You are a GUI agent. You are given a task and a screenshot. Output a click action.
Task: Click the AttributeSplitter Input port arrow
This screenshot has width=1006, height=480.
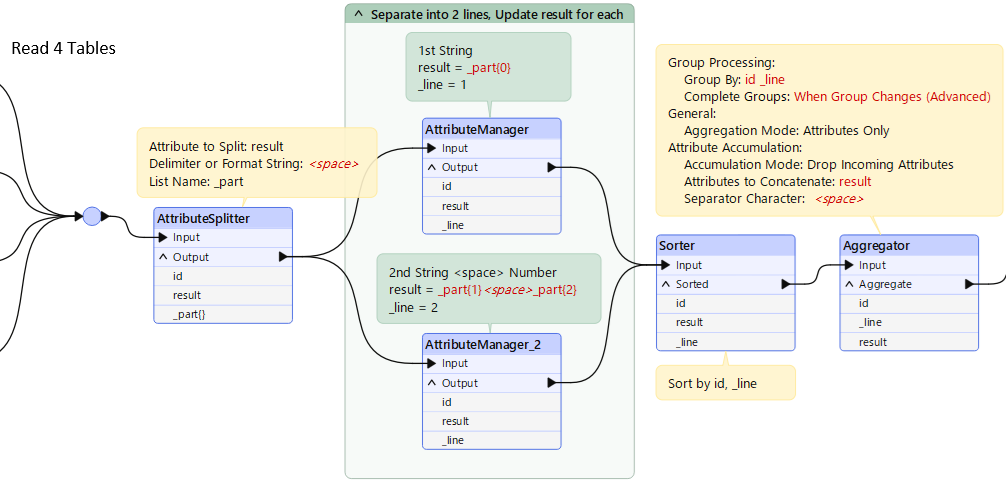click(x=163, y=237)
